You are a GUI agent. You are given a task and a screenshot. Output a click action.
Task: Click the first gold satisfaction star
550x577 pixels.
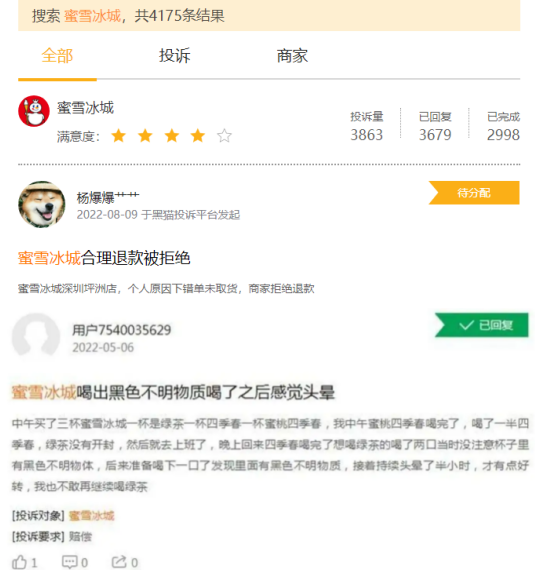[118, 136]
